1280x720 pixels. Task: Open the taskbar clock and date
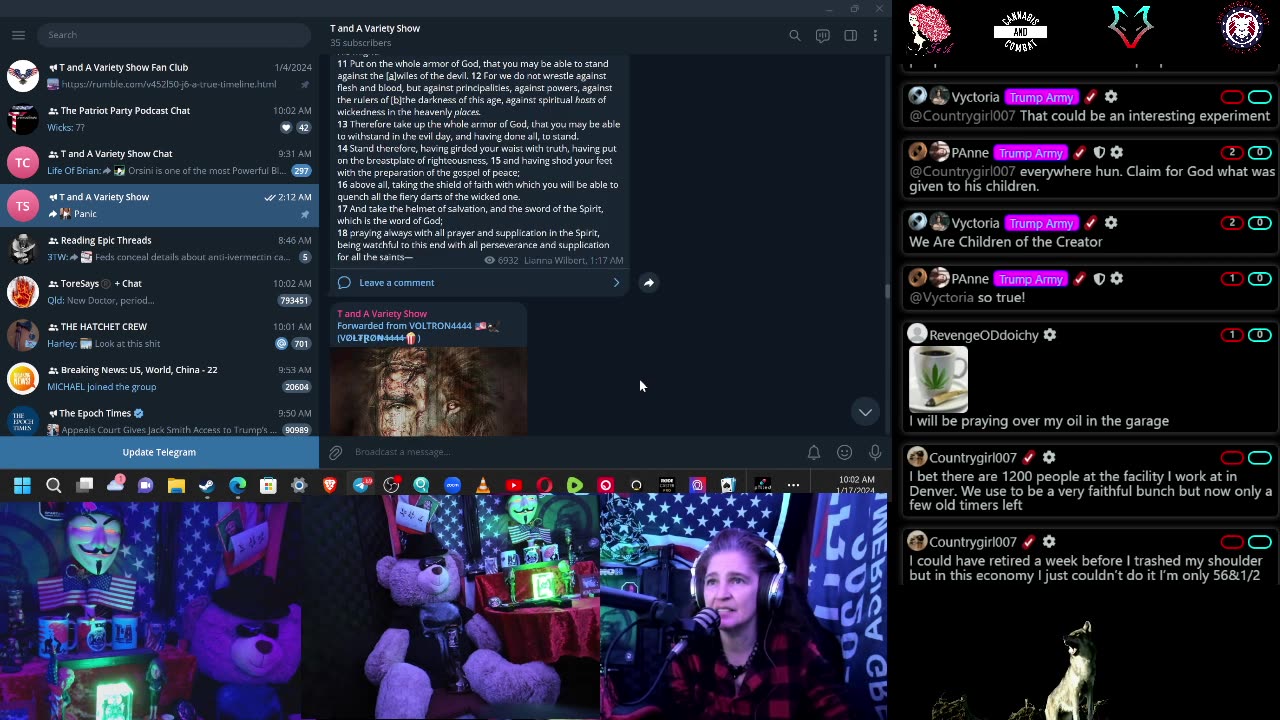(x=857, y=485)
